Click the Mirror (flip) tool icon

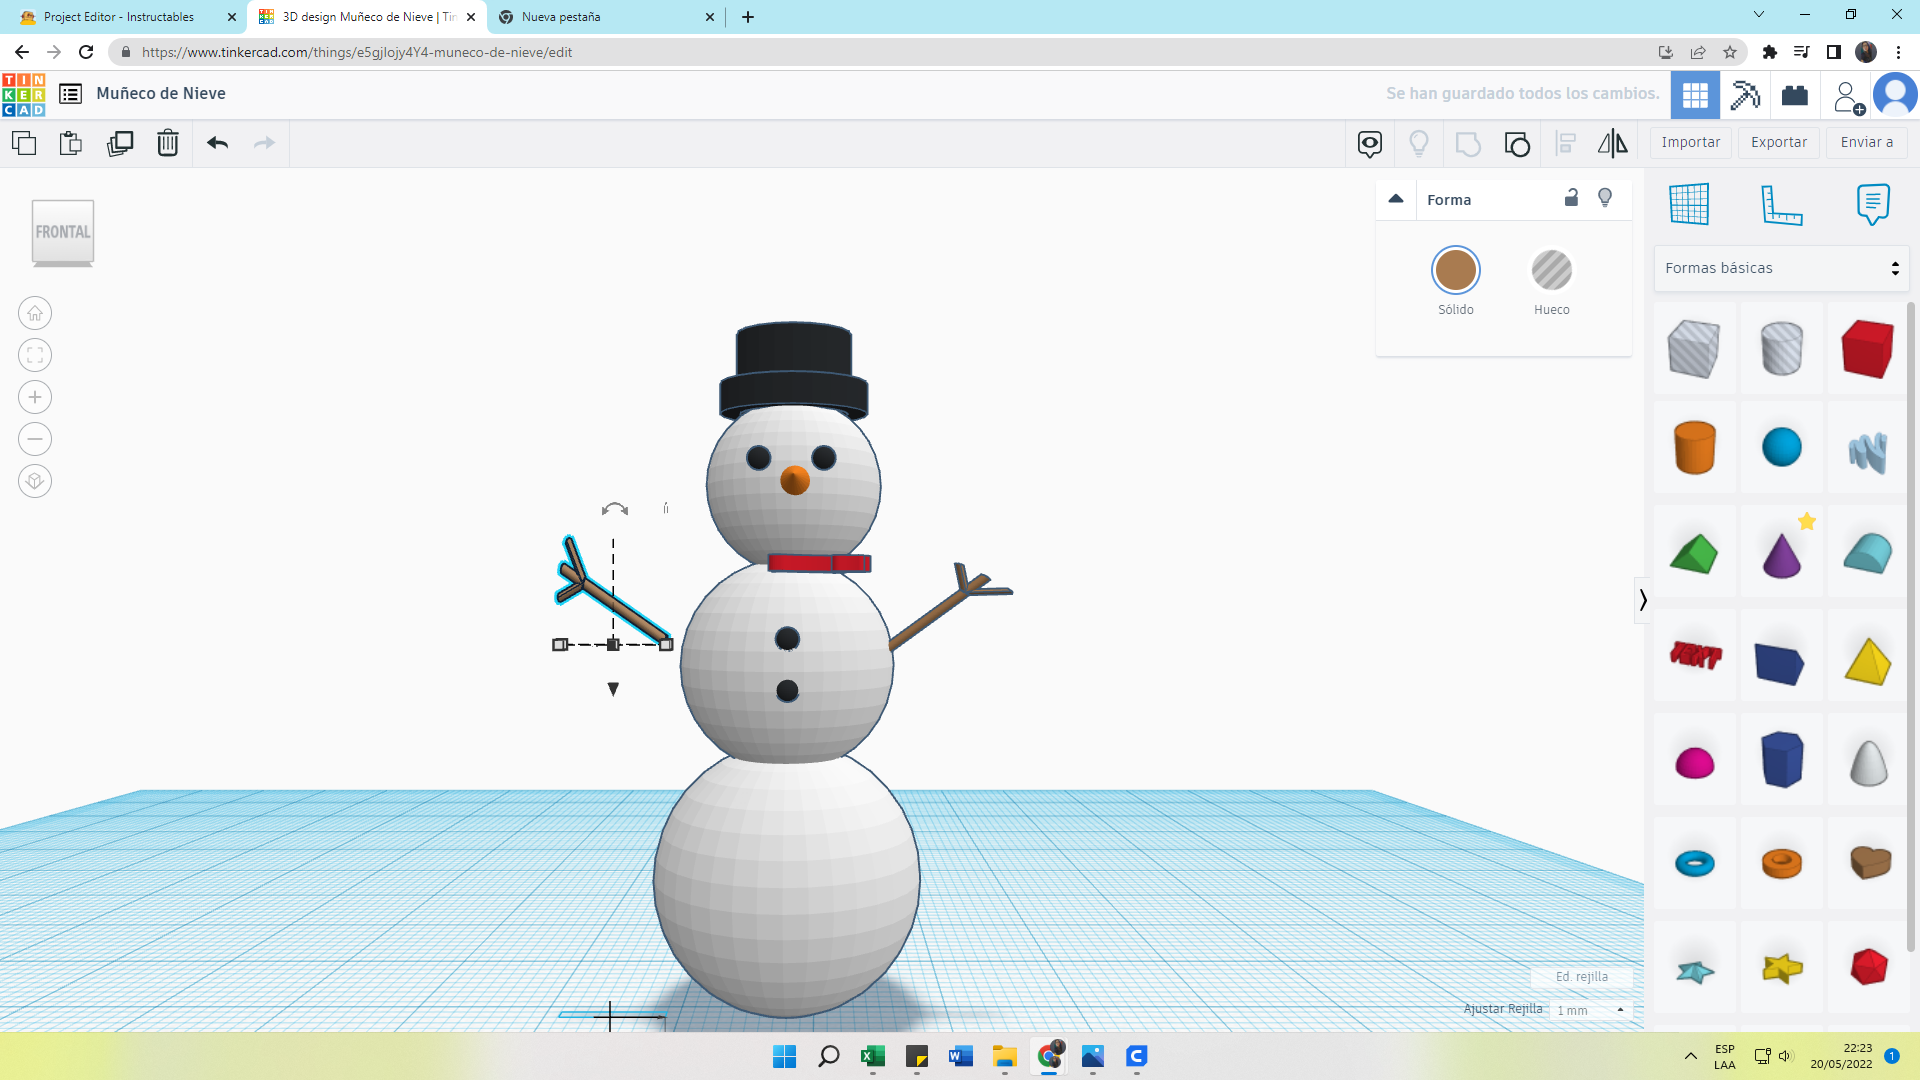tap(1612, 143)
